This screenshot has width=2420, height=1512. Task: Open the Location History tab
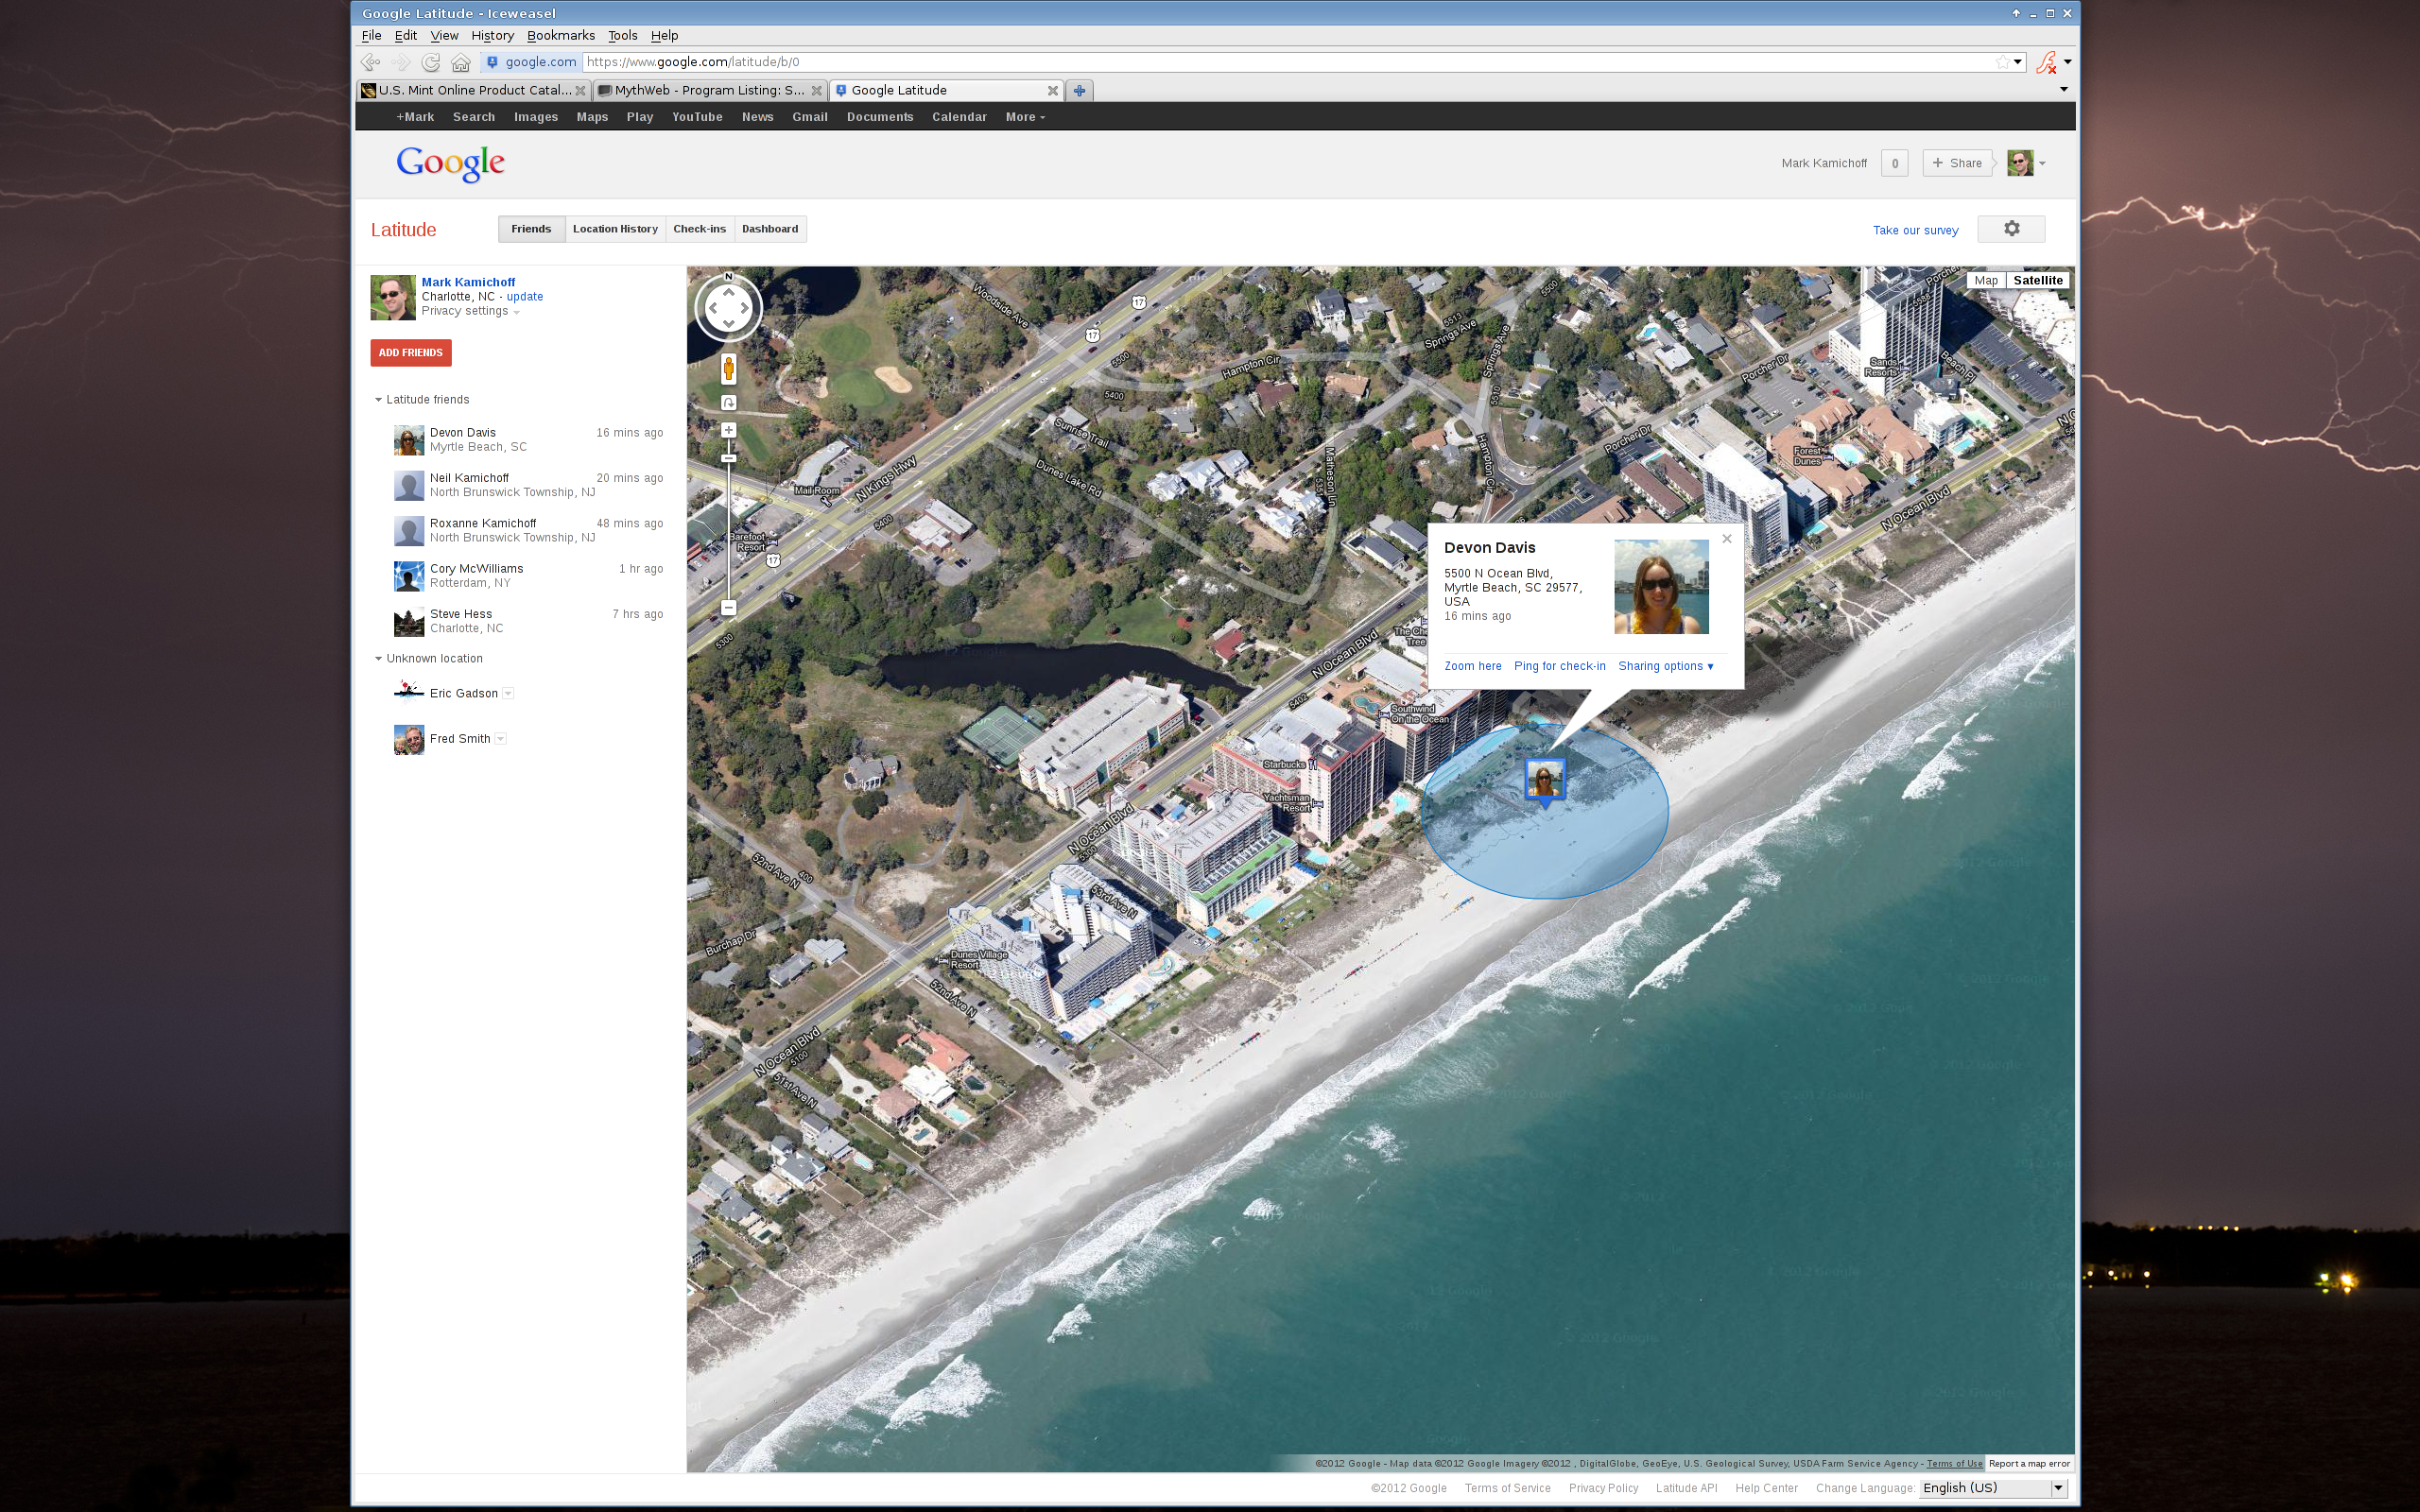click(x=615, y=229)
